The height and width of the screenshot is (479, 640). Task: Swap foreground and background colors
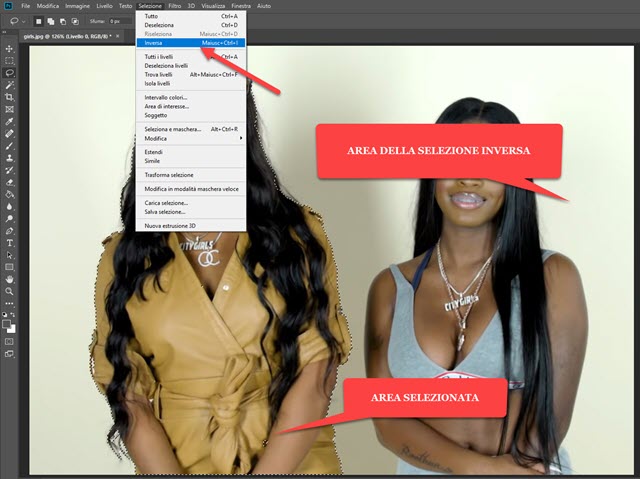tap(13, 315)
